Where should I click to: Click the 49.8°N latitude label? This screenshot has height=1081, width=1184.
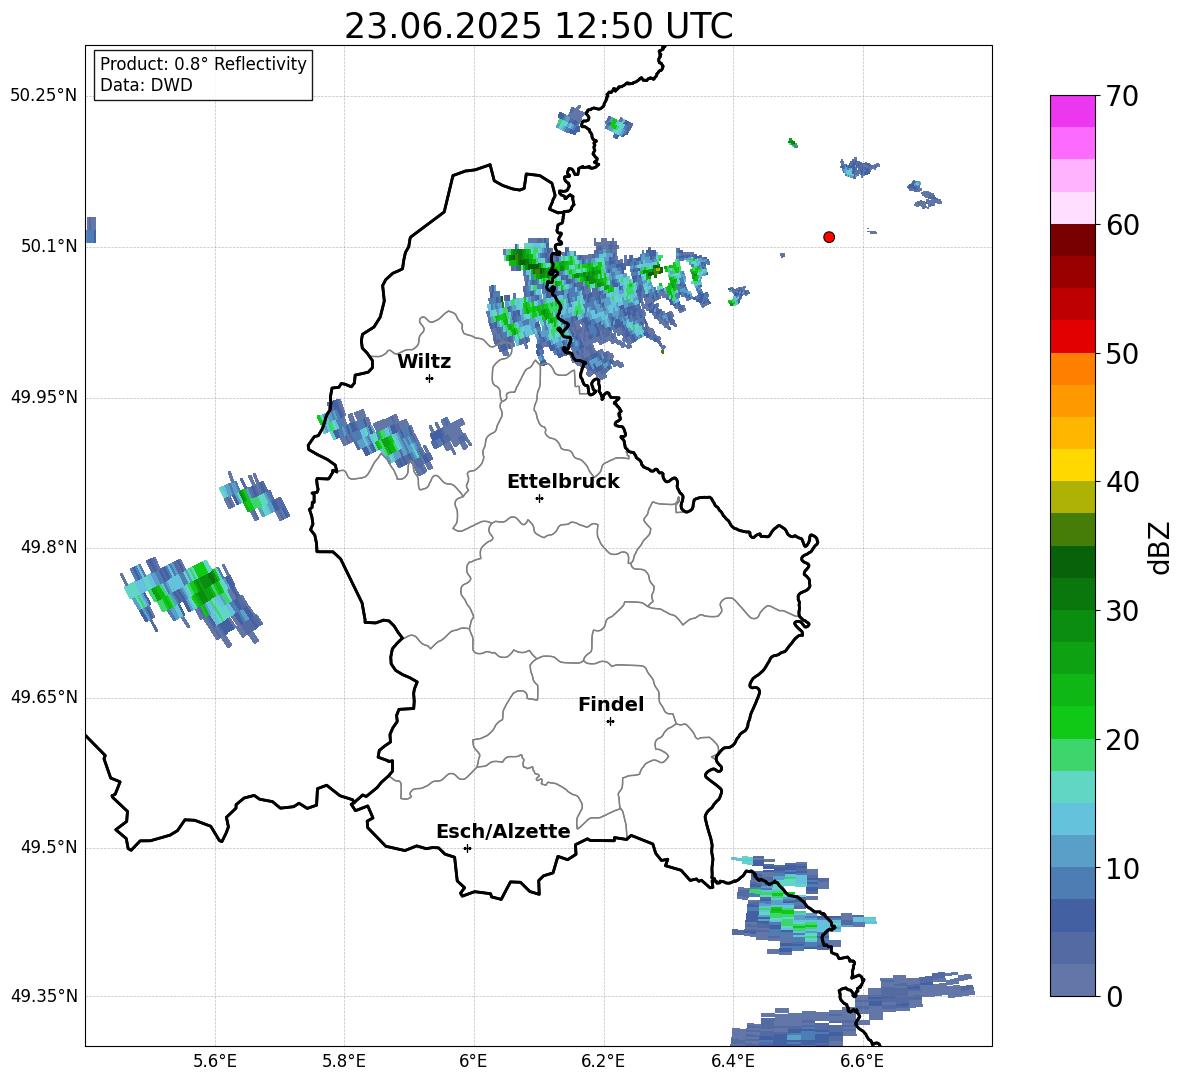(49, 547)
